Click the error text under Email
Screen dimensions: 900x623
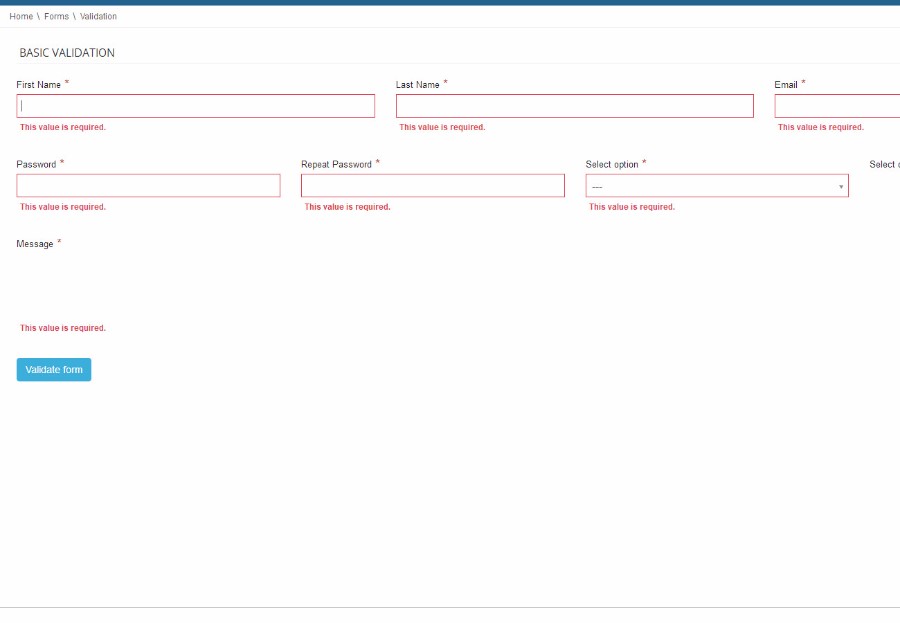[821, 127]
